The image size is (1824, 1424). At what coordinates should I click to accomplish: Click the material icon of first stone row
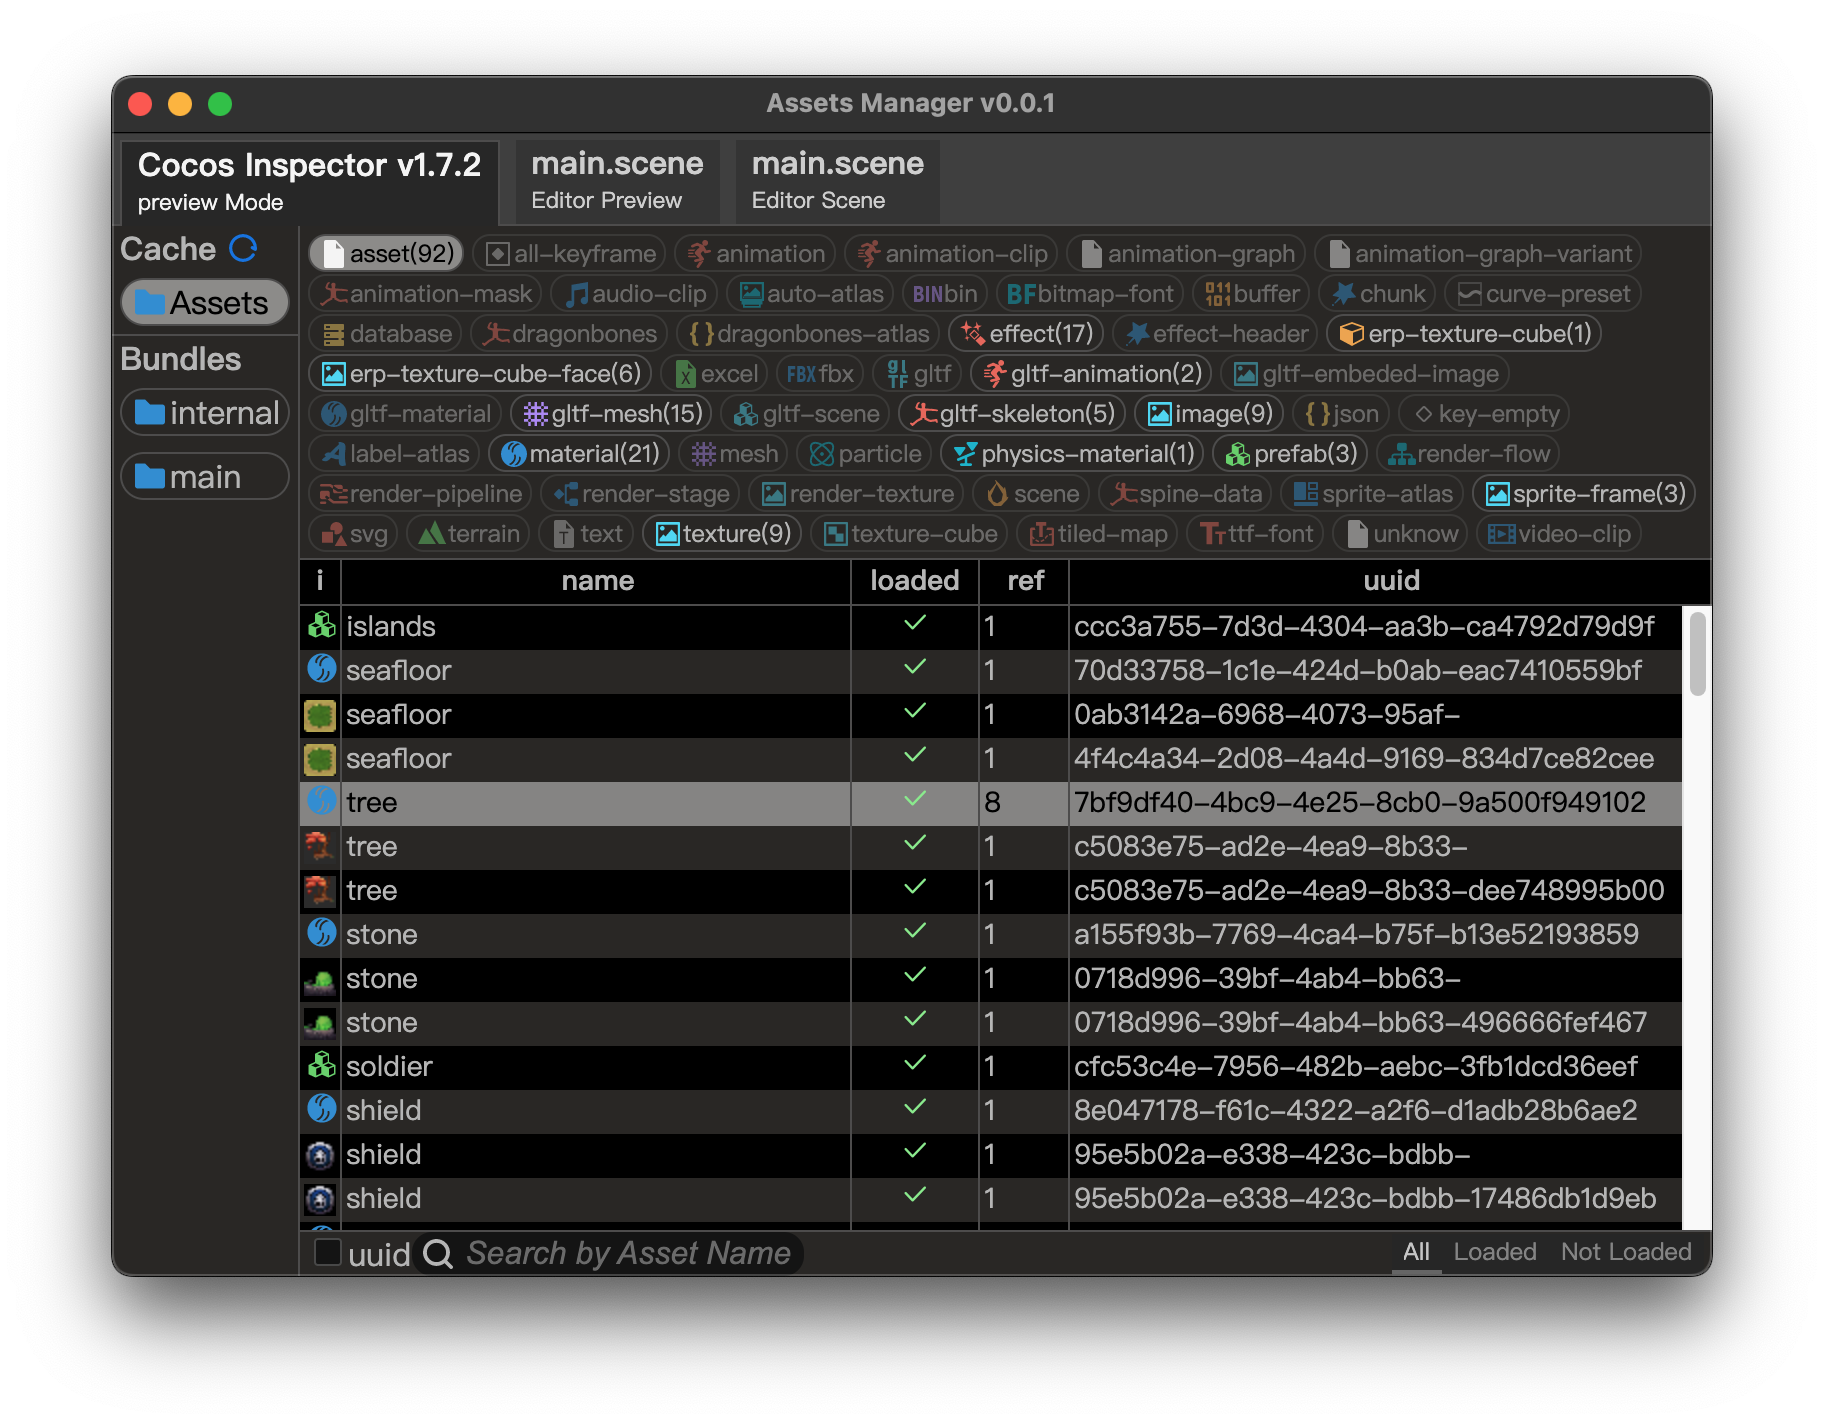[x=320, y=934]
